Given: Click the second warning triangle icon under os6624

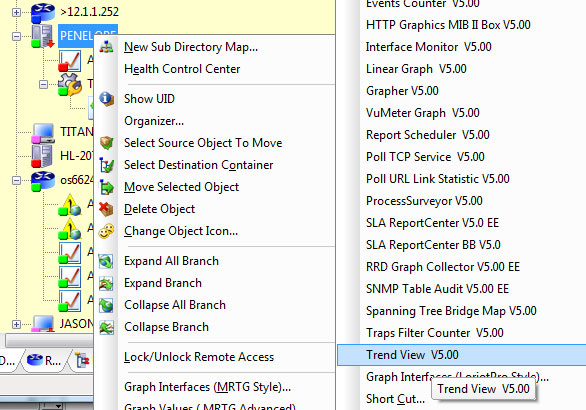Looking at the screenshot, I should [x=70, y=228].
